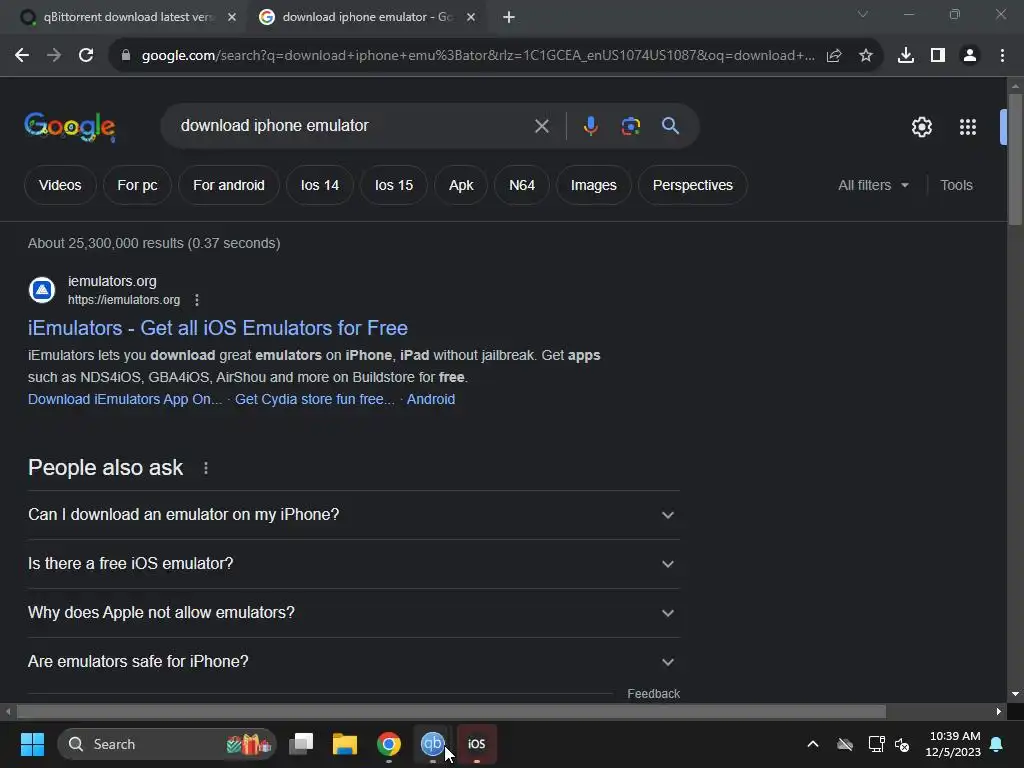The image size is (1024, 768).
Task: Click the horizontal scrollbar thumb
Action: click(451, 711)
